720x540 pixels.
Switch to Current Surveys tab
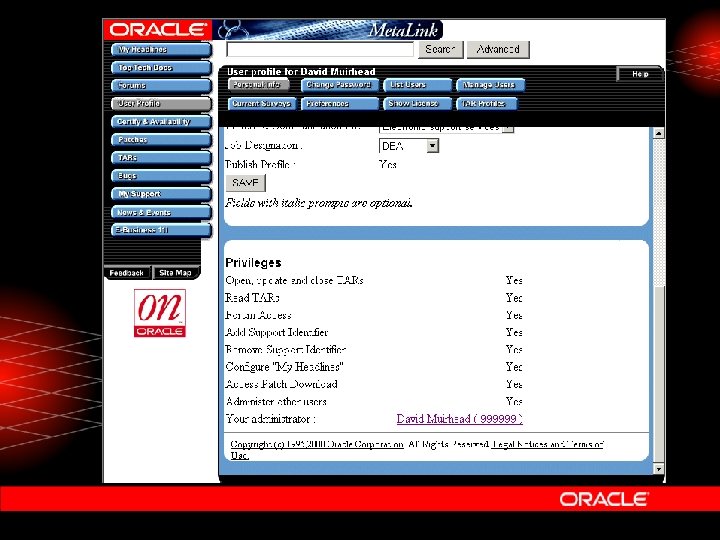coord(262,104)
